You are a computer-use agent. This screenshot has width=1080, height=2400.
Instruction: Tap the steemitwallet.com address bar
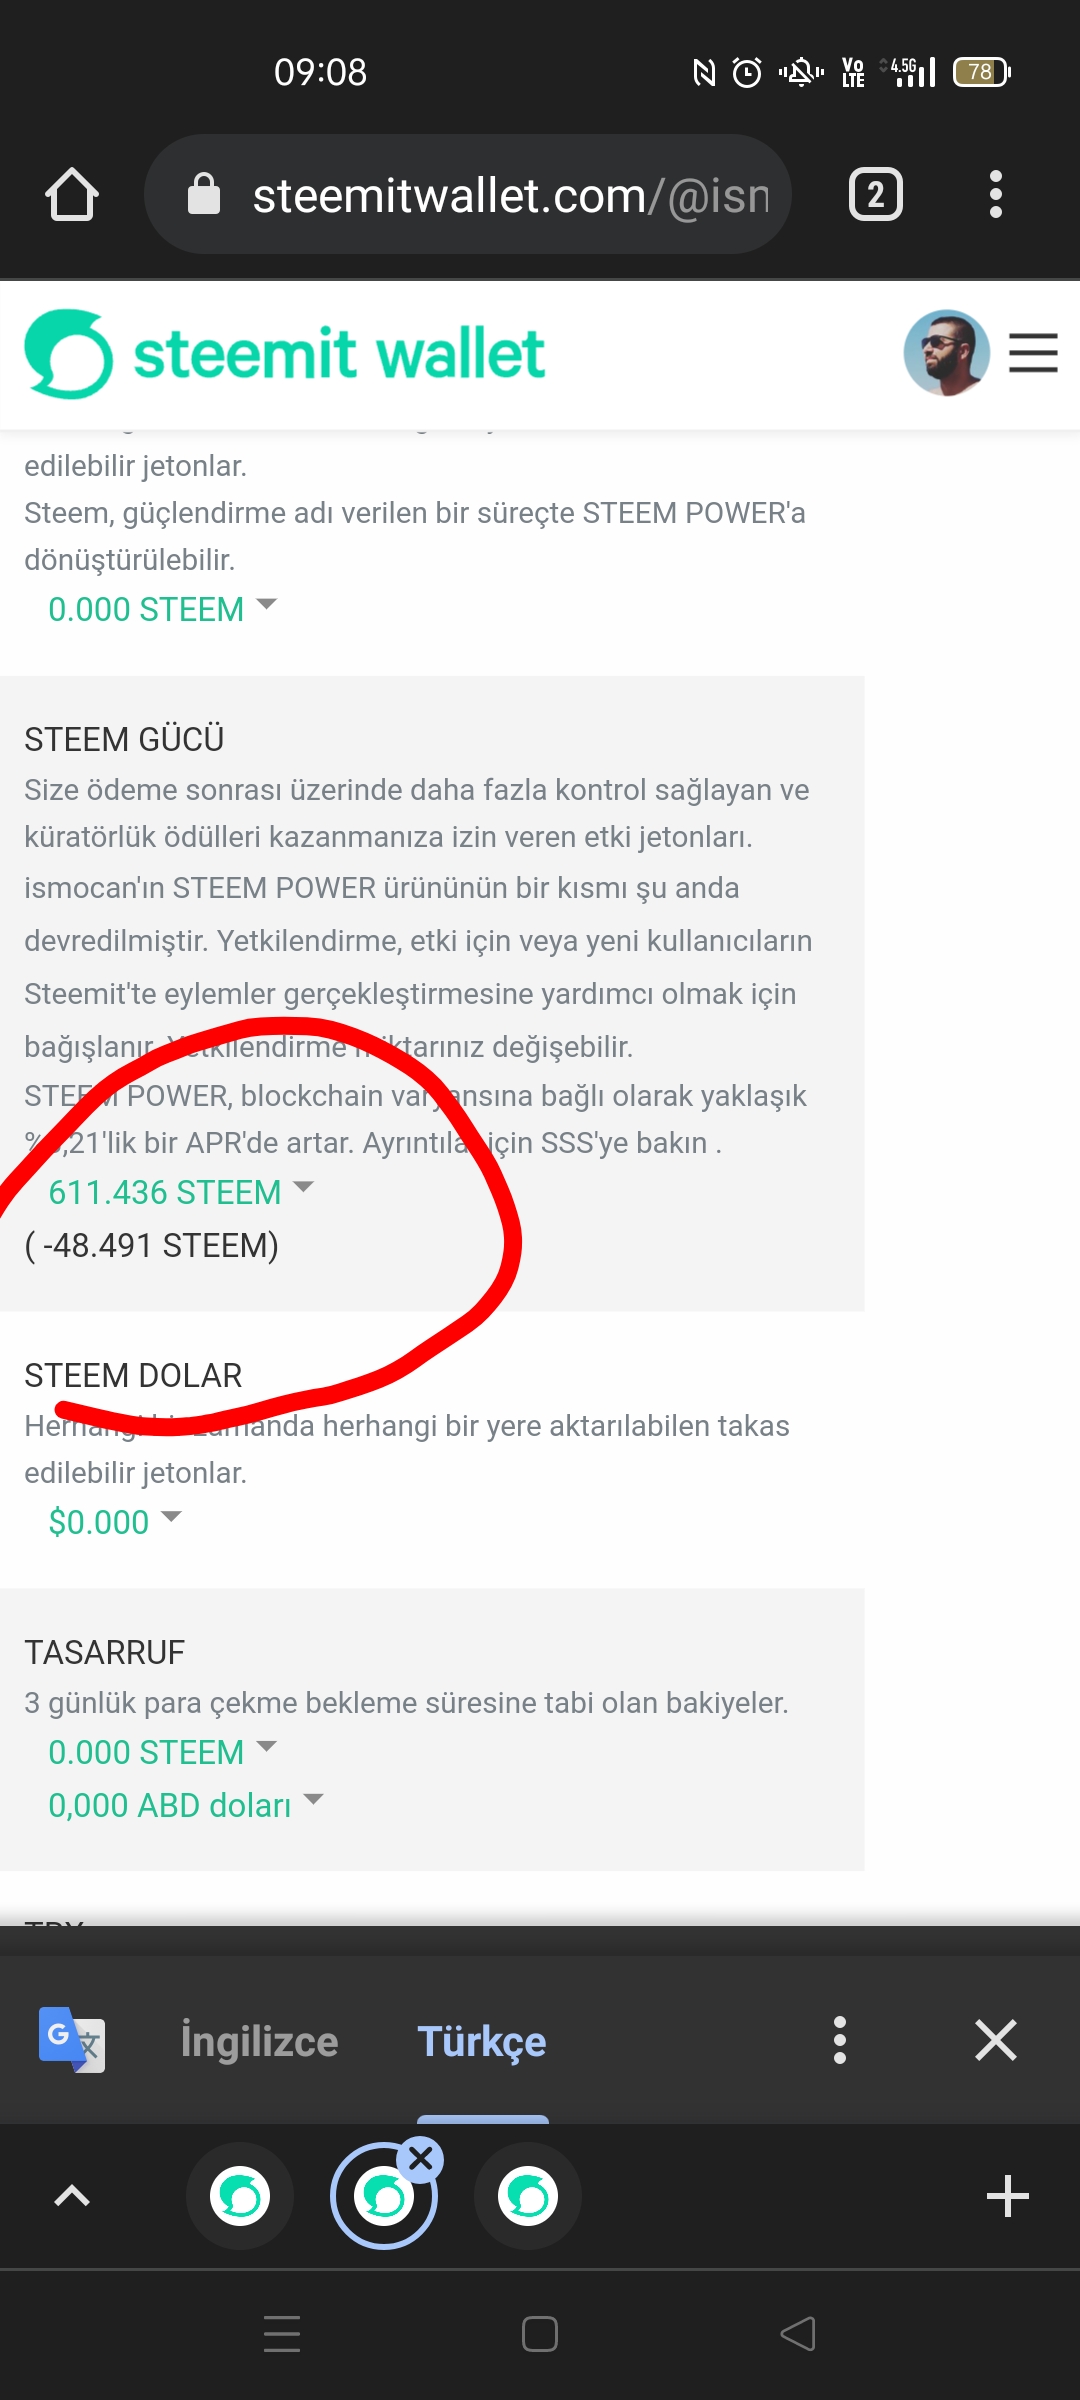tap(468, 194)
